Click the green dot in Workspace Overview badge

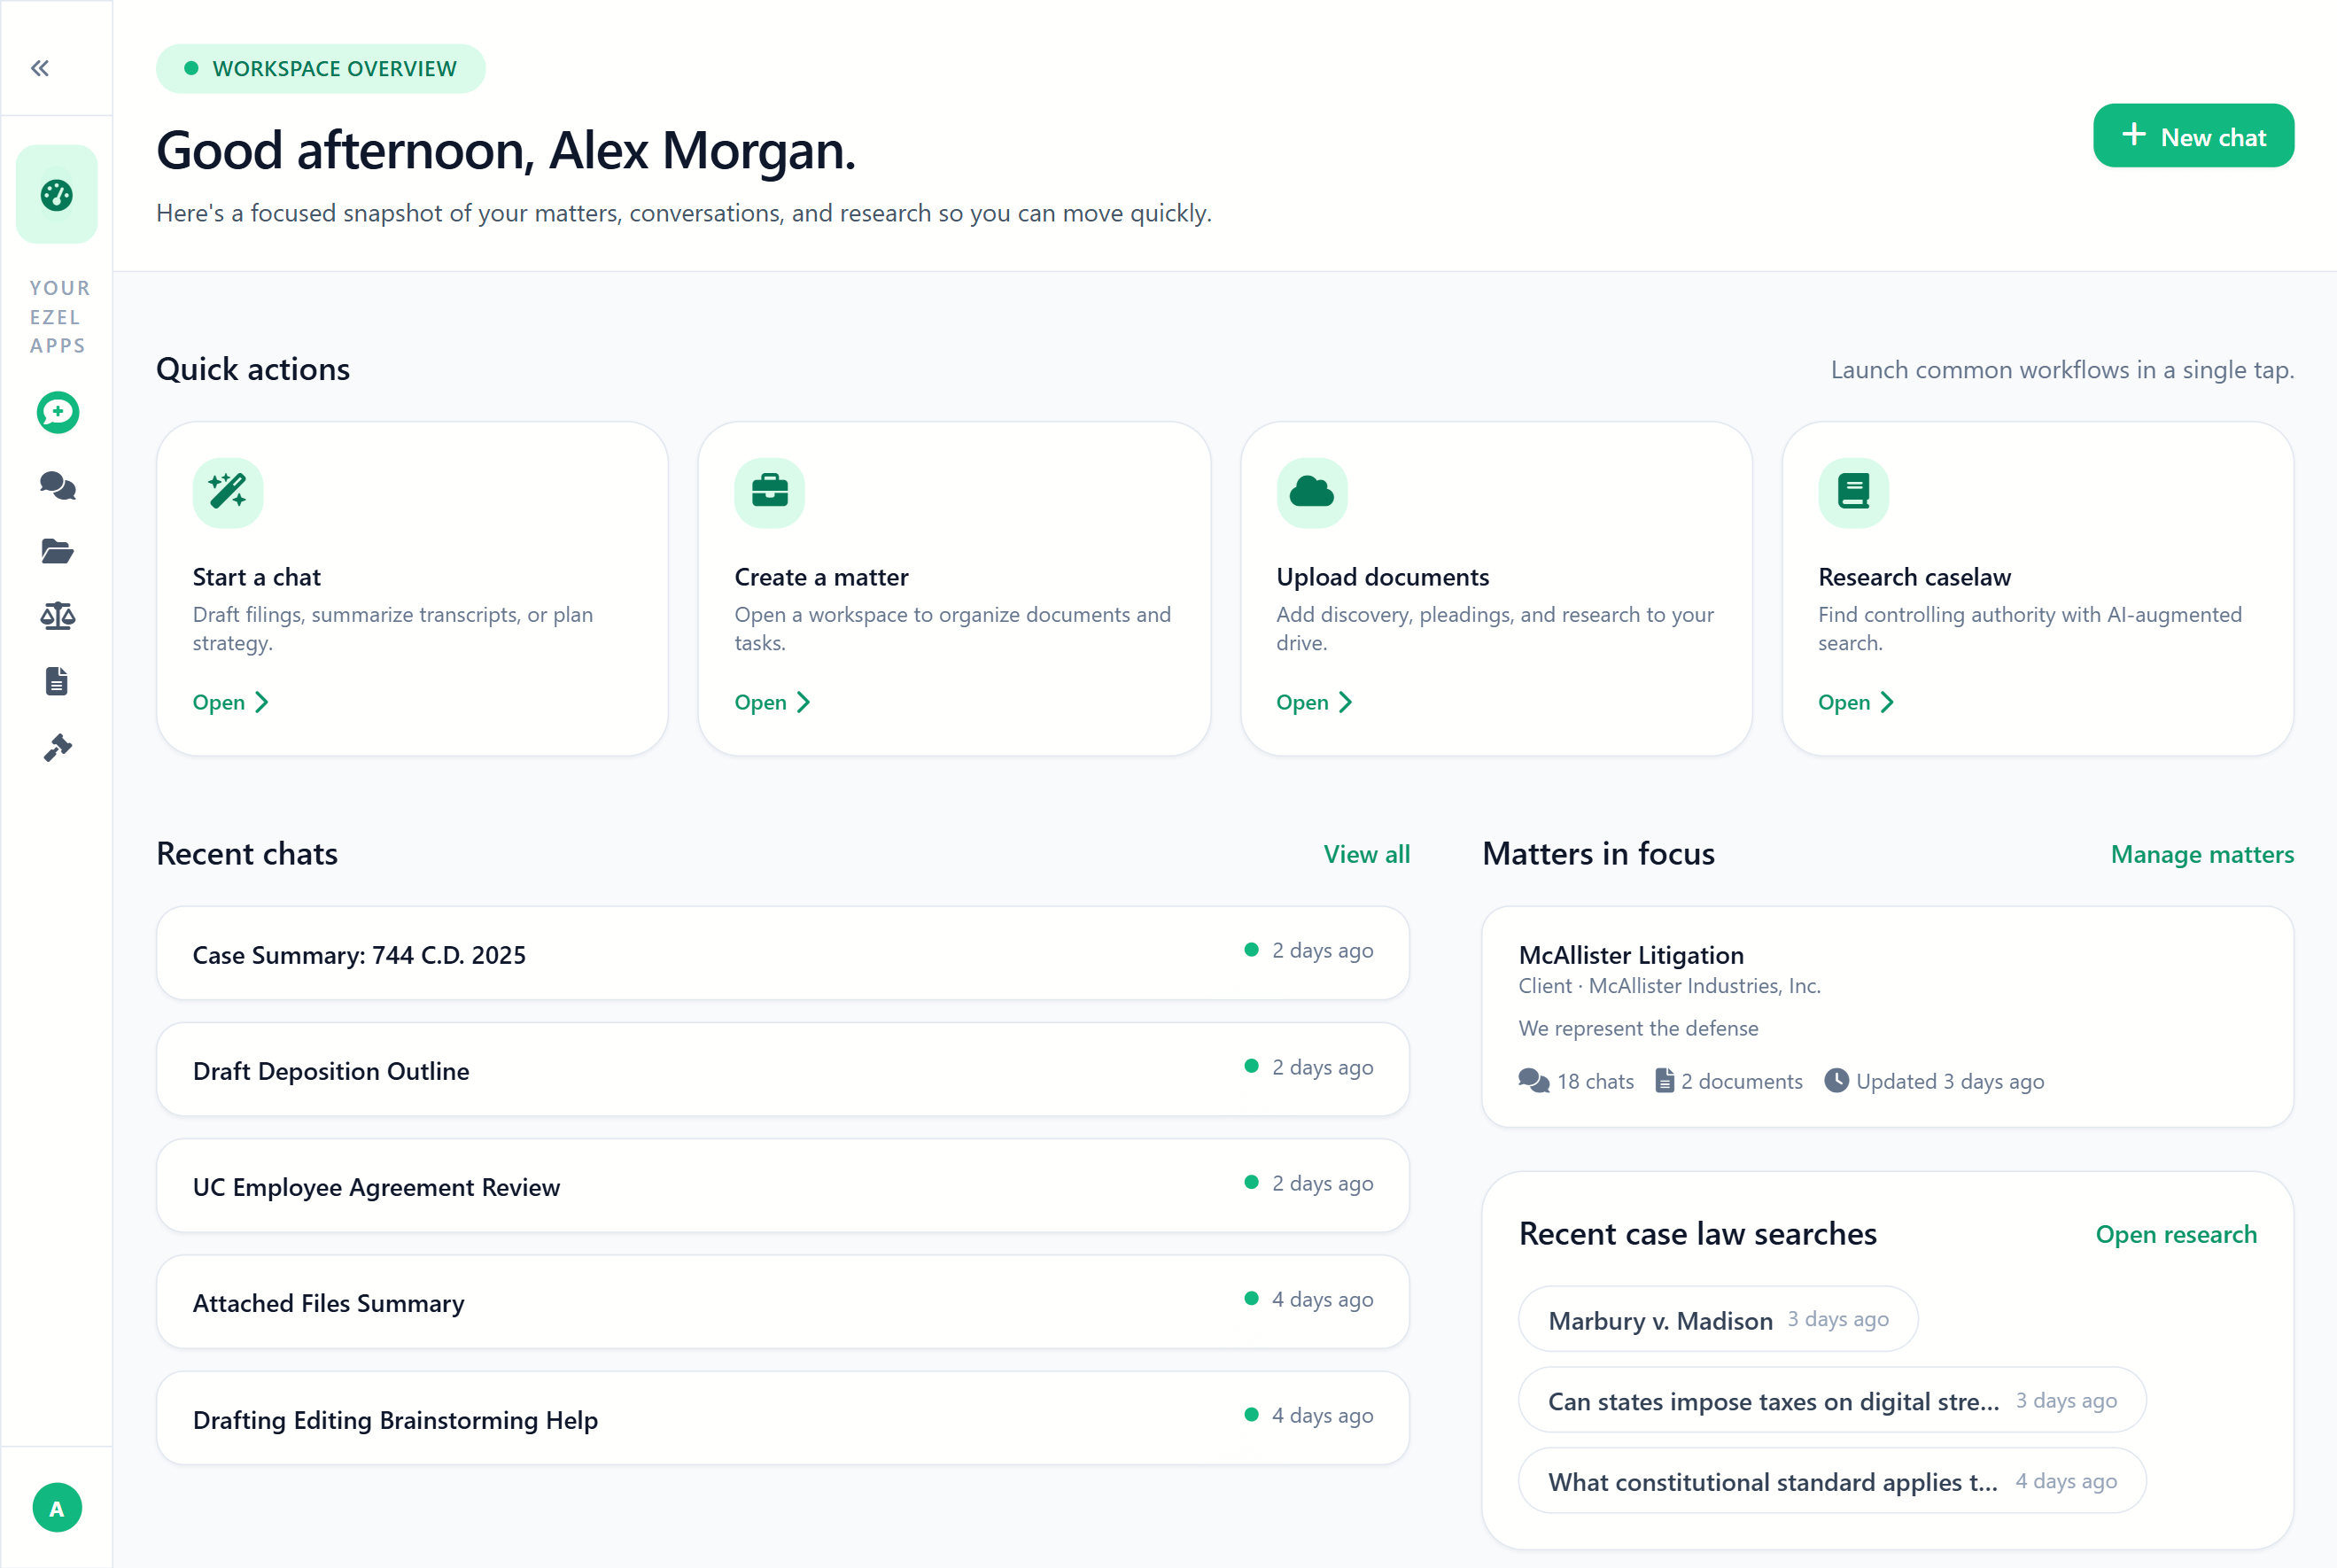pyautogui.click(x=191, y=68)
